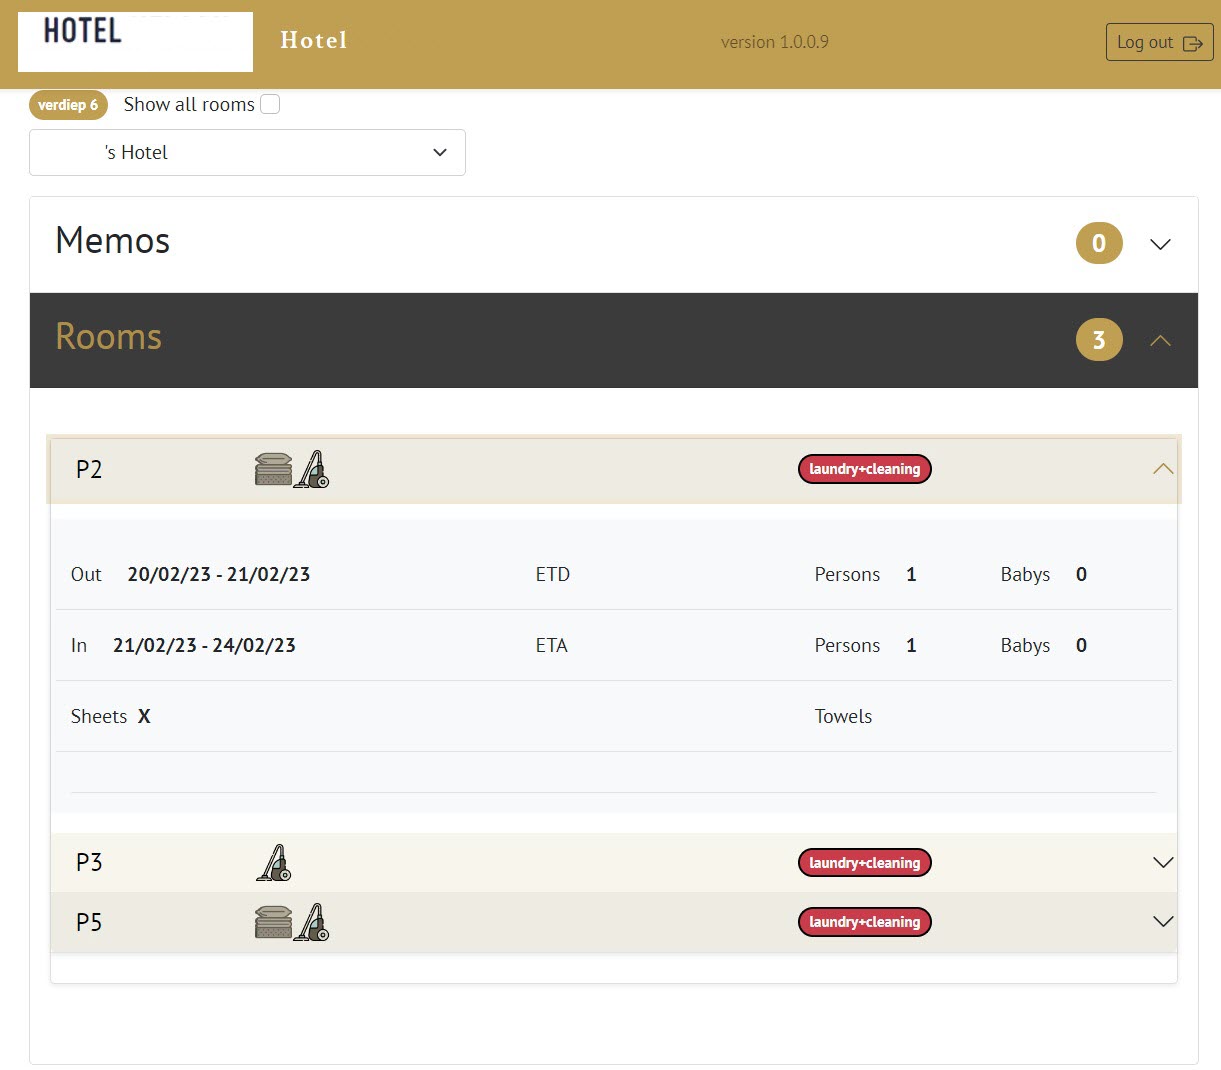Expand the P3 room row chevron
This screenshot has width=1221, height=1070.
point(1162,862)
